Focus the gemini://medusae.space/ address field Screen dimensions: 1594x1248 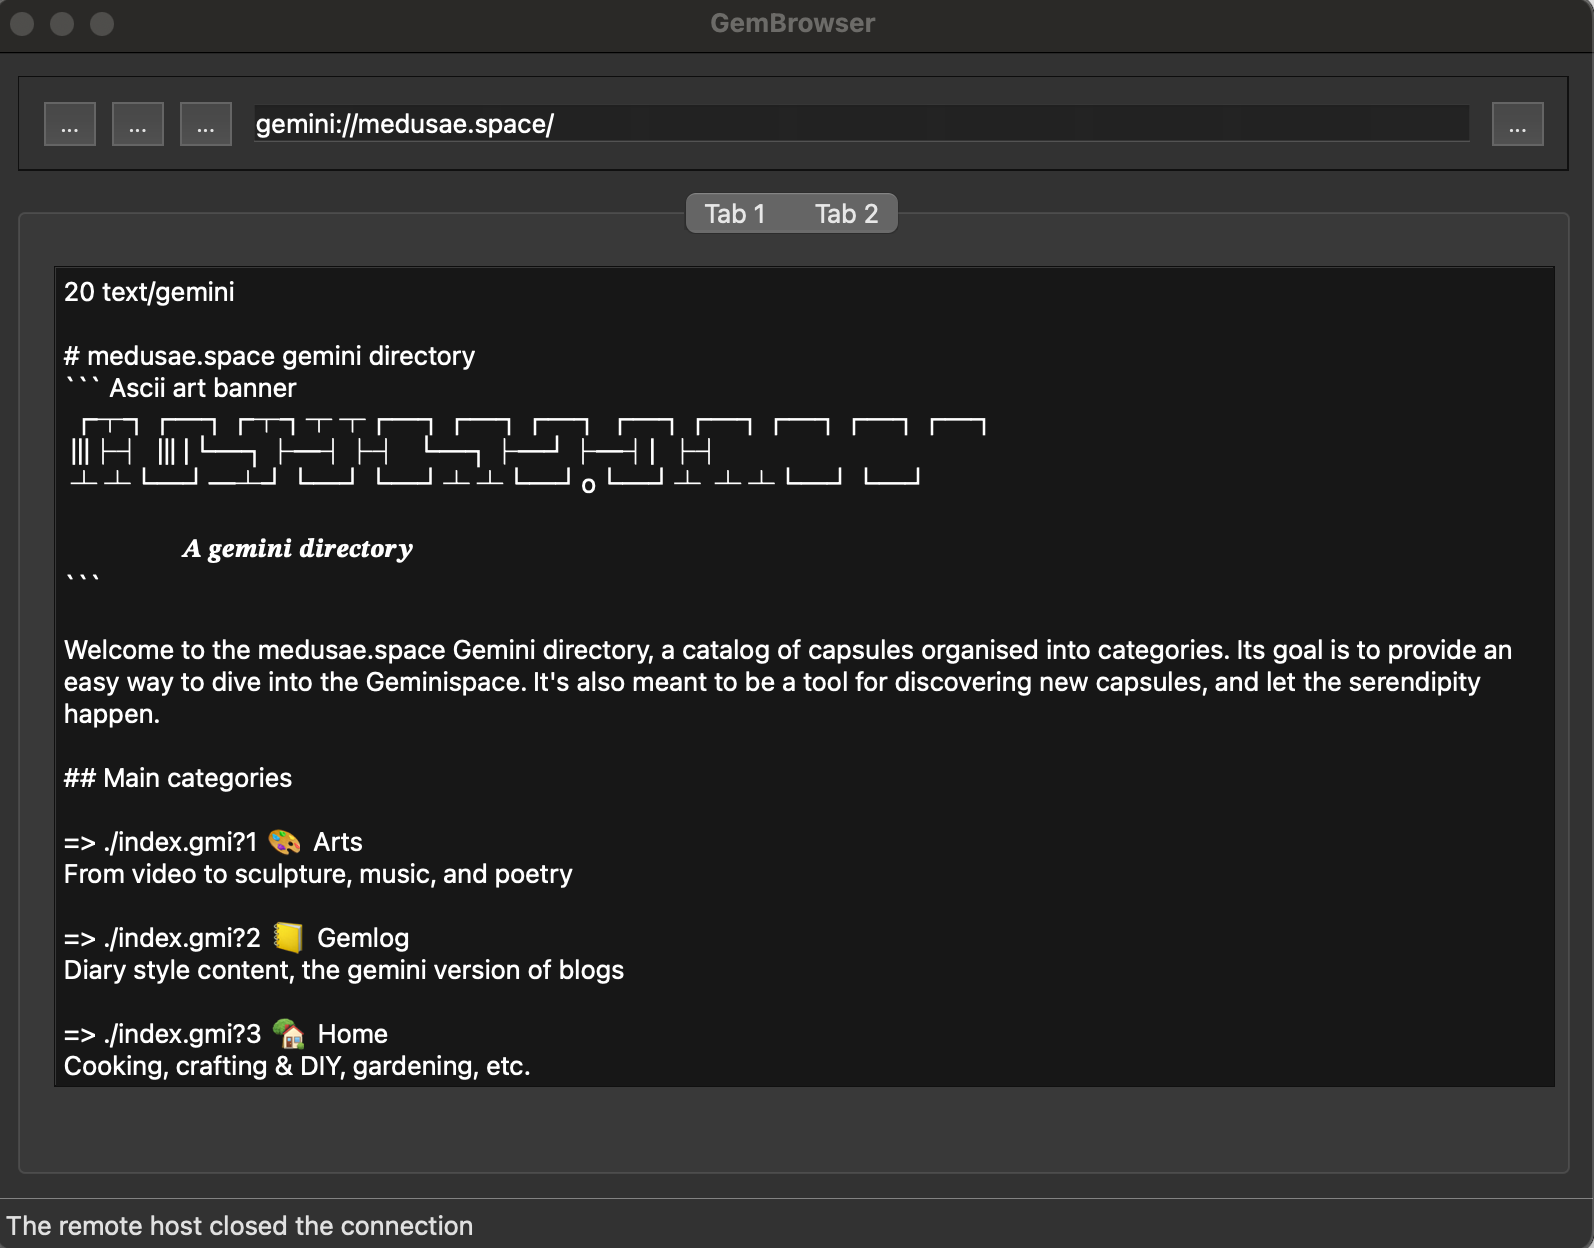[861, 124]
